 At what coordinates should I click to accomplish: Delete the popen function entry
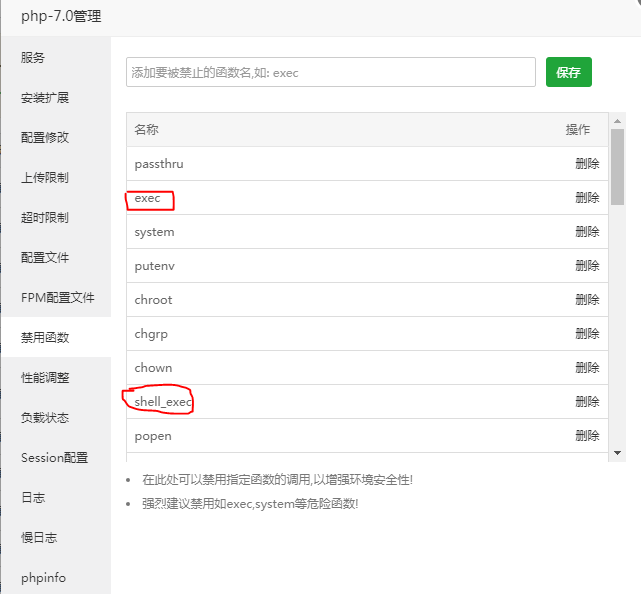click(587, 436)
